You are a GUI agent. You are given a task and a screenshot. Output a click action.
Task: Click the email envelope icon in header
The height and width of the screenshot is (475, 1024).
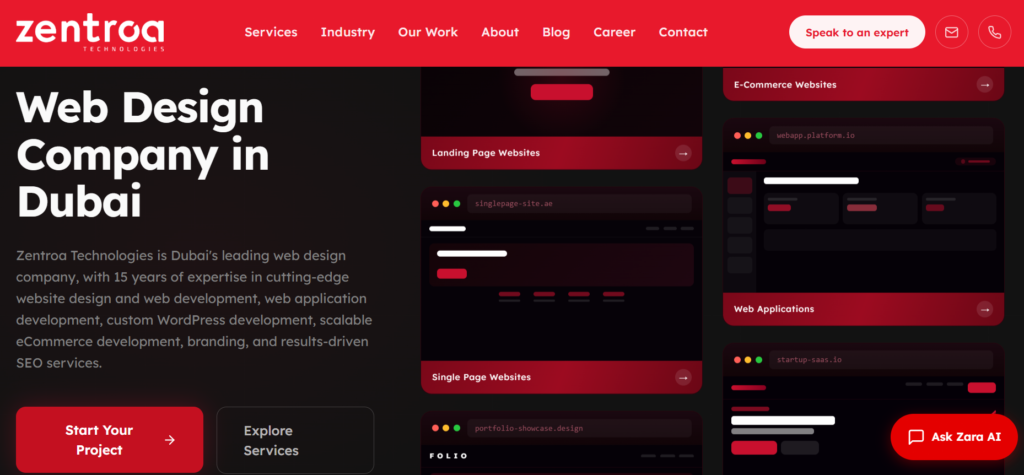pos(951,32)
